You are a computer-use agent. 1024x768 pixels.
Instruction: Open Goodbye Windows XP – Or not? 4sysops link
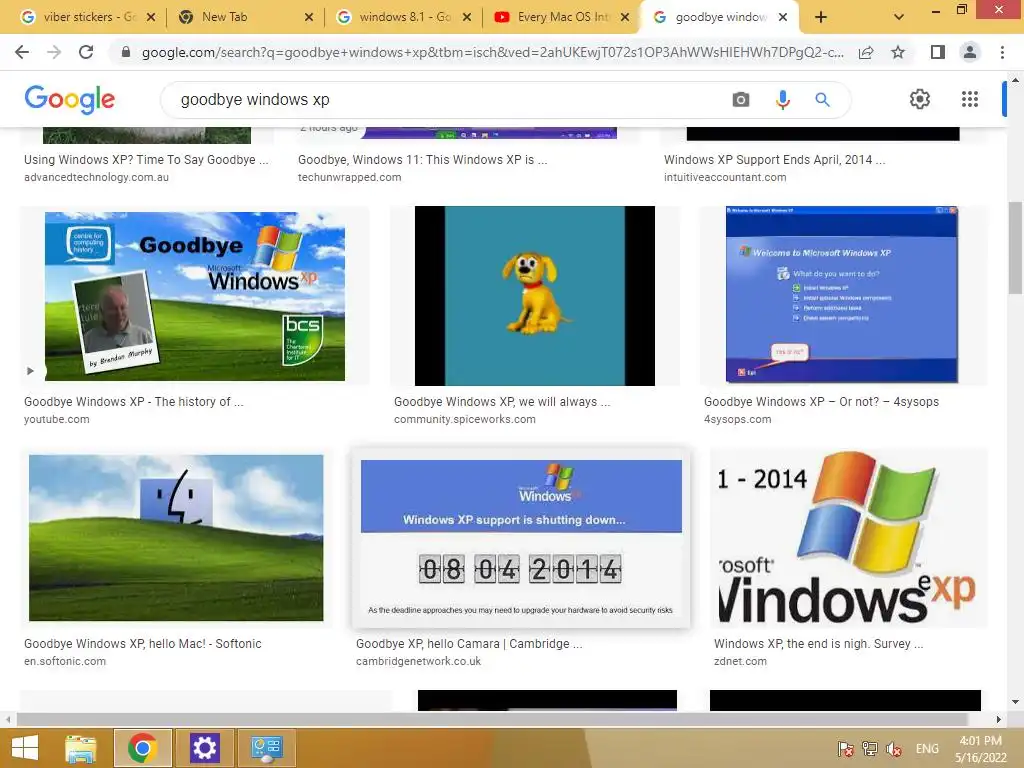coord(822,402)
